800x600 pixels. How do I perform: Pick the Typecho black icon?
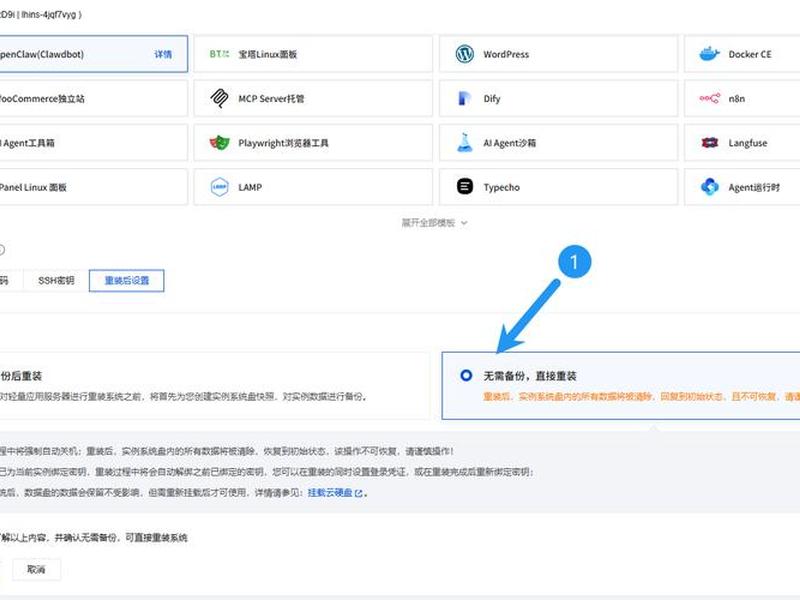pos(464,187)
